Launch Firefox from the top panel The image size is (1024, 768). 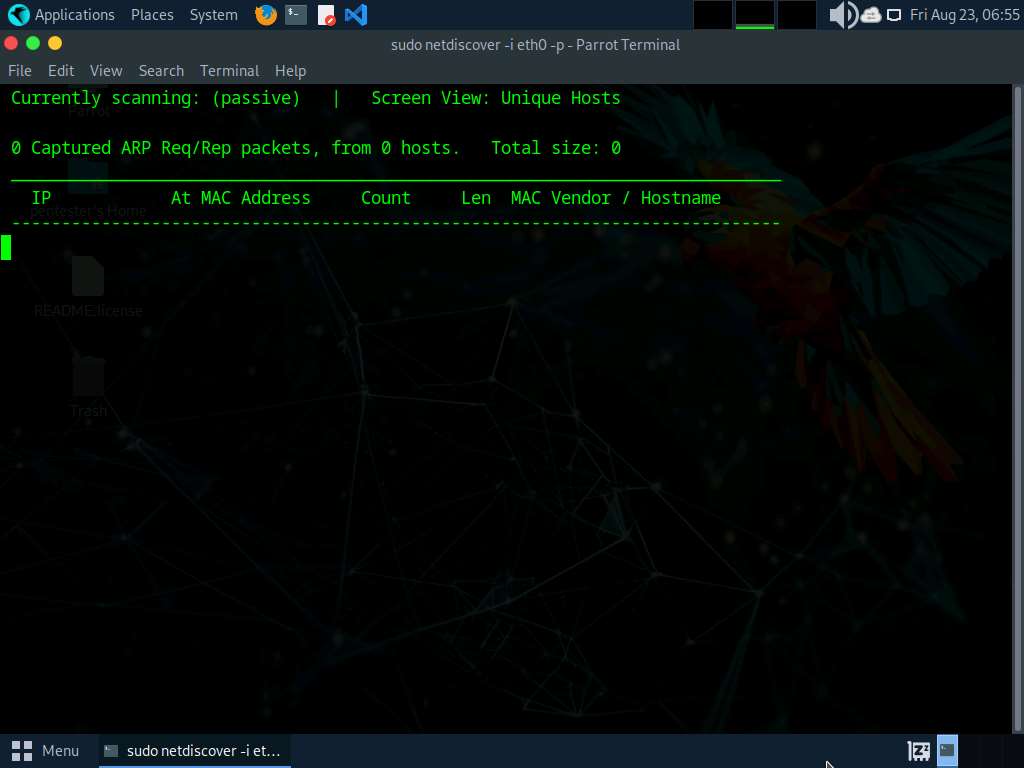click(266, 14)
